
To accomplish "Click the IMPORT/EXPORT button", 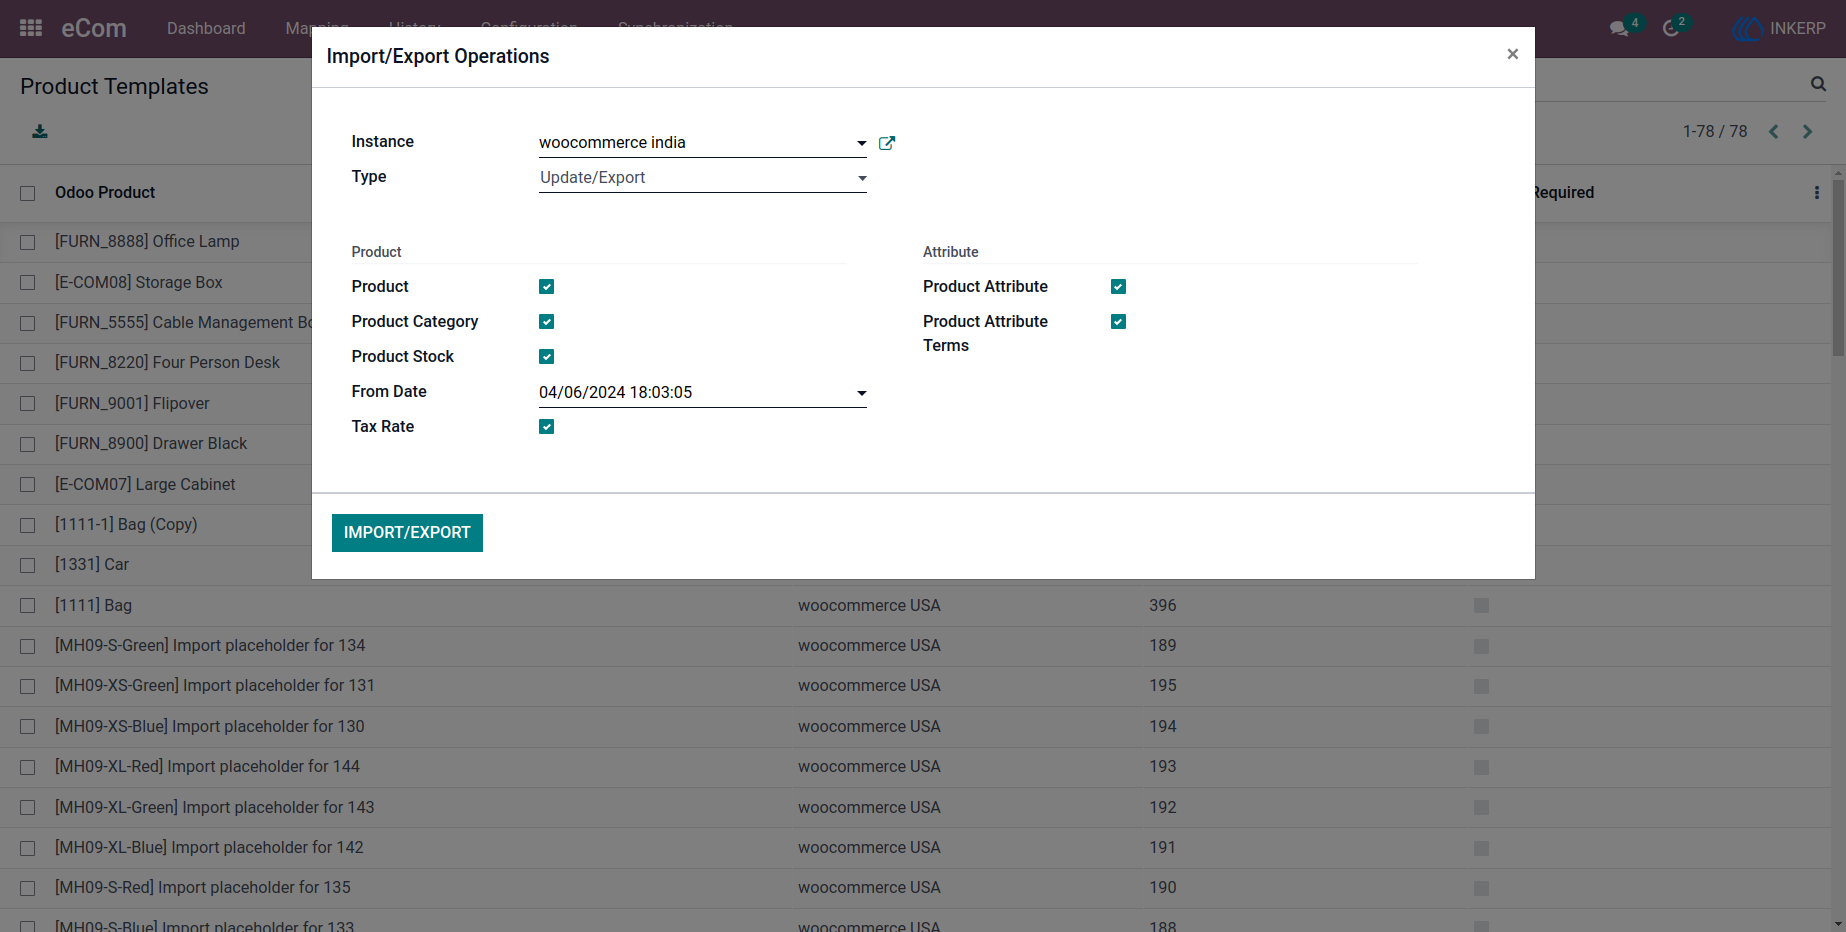I will click(407, 533).
